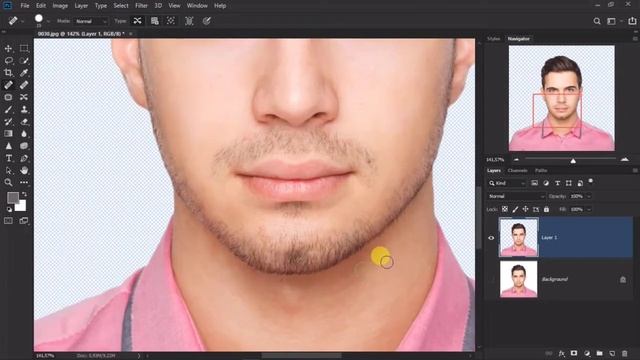Click the white background color swatch
The width and height of the screenshot is (640, 360).
pyautogui.click(x=21, y=206)
